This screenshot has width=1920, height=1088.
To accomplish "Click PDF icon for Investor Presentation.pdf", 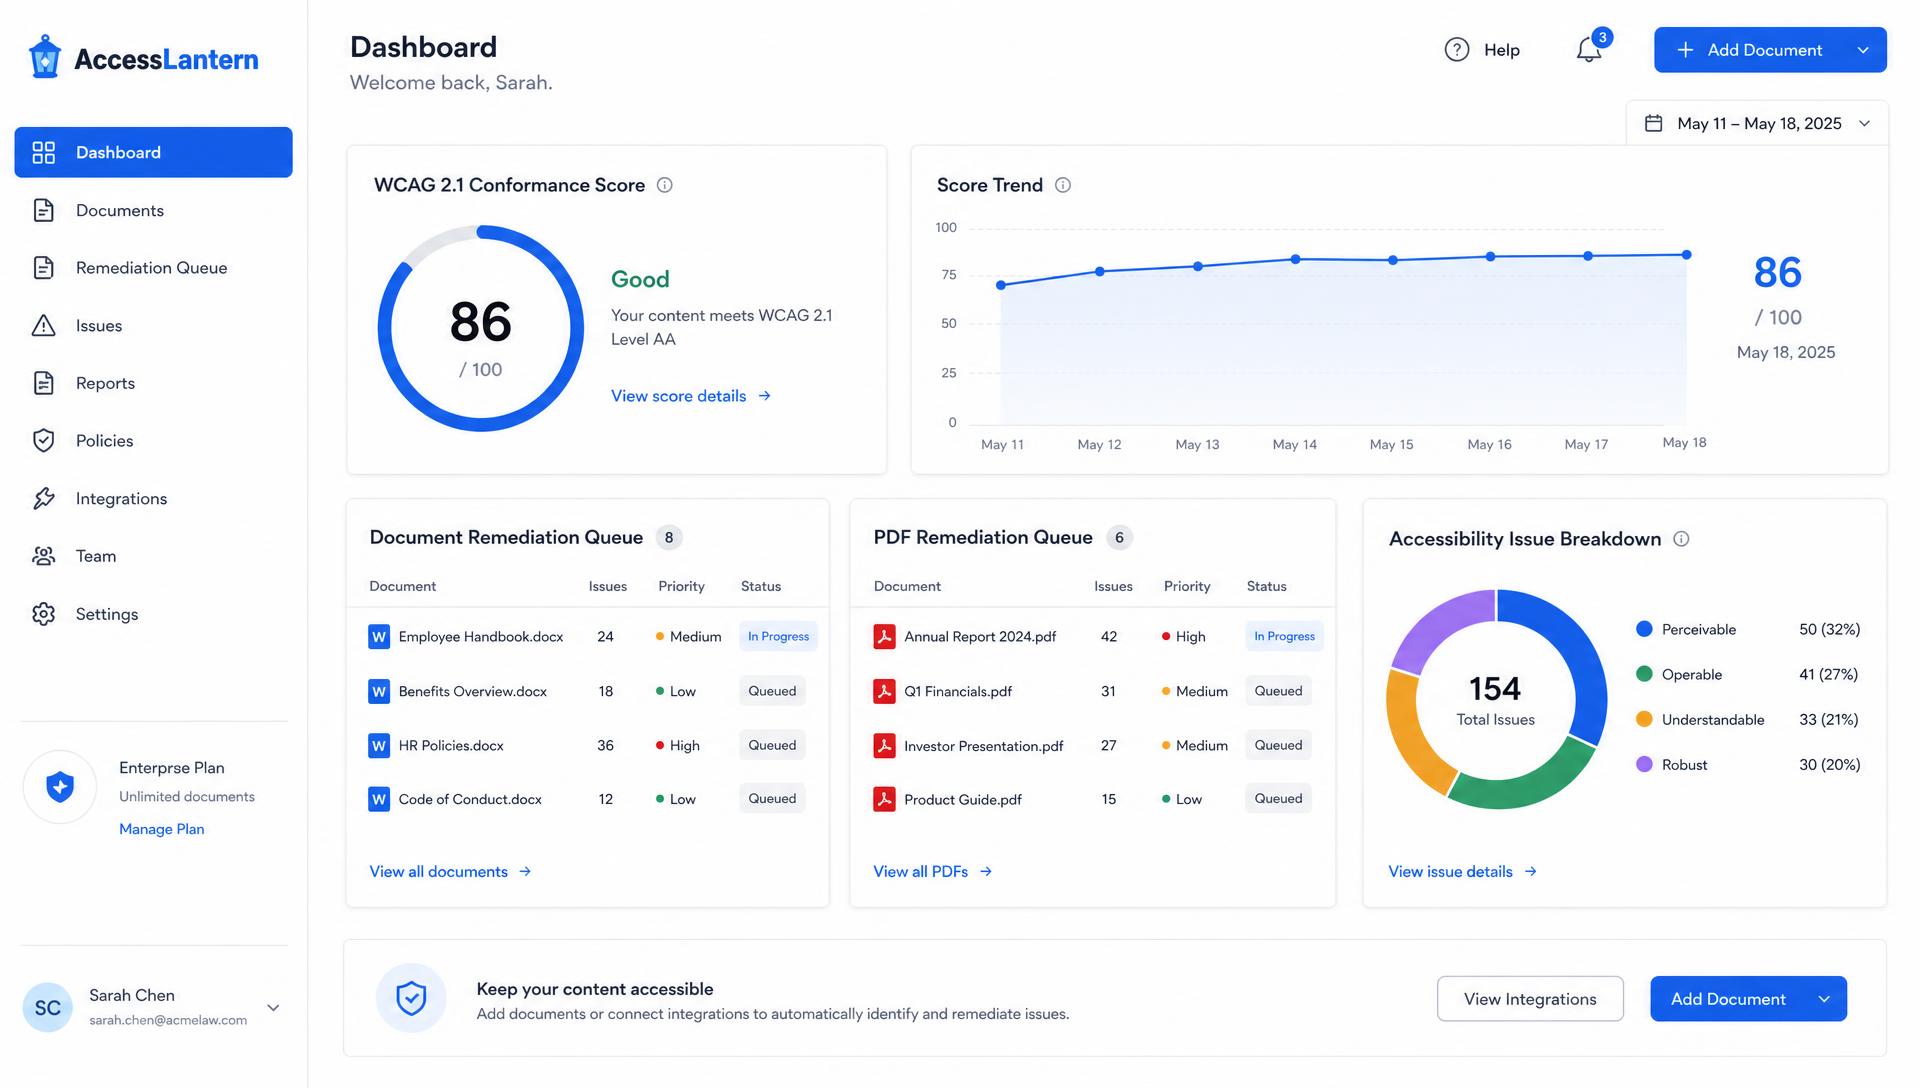I will coord(884,745).
